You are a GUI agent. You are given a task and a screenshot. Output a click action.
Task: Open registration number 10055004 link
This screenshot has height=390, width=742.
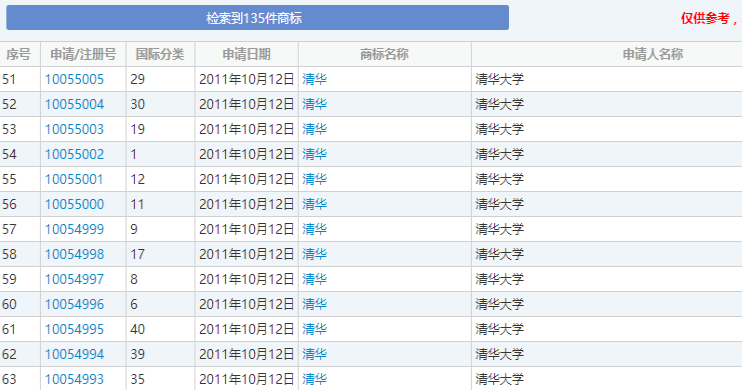(74, 104)
